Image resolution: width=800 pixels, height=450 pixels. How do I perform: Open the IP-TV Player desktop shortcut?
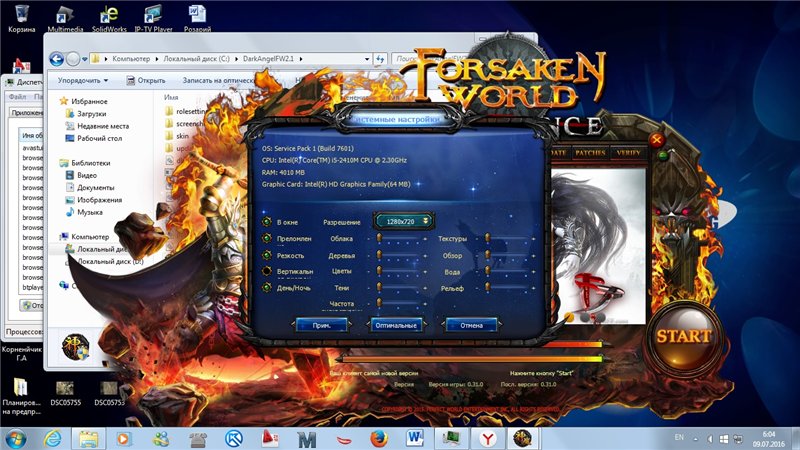pos(154,19)
